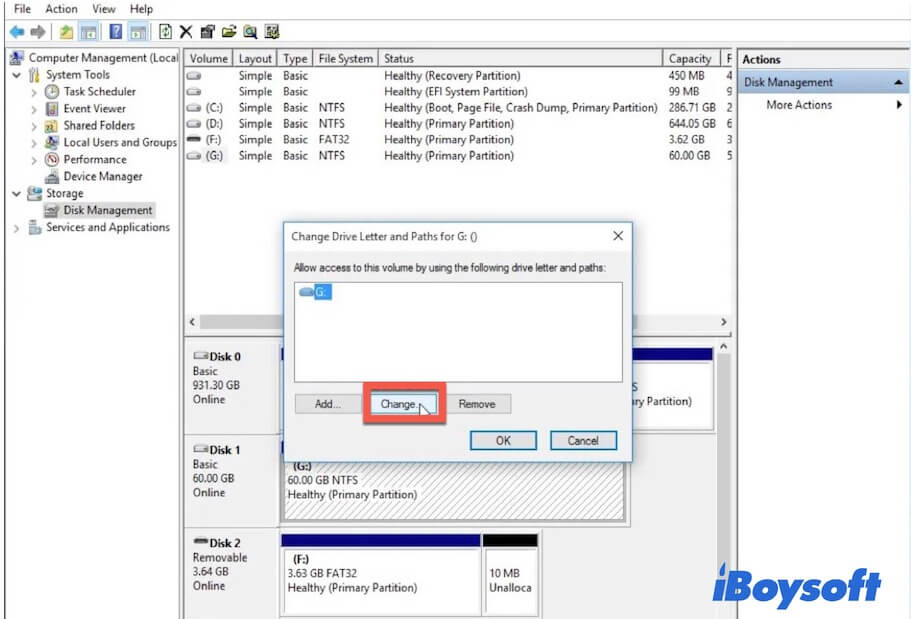This screenshot has height=619, width=911.
Task: Open the View menu
Action: (104, 9)
